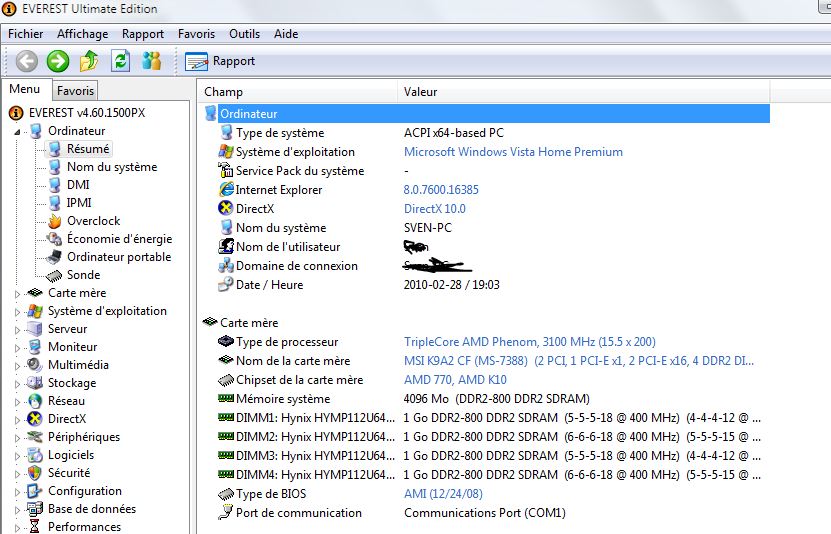Click the Performances hourglass icon
Screen dimensions: 831x534
point(35,527)
